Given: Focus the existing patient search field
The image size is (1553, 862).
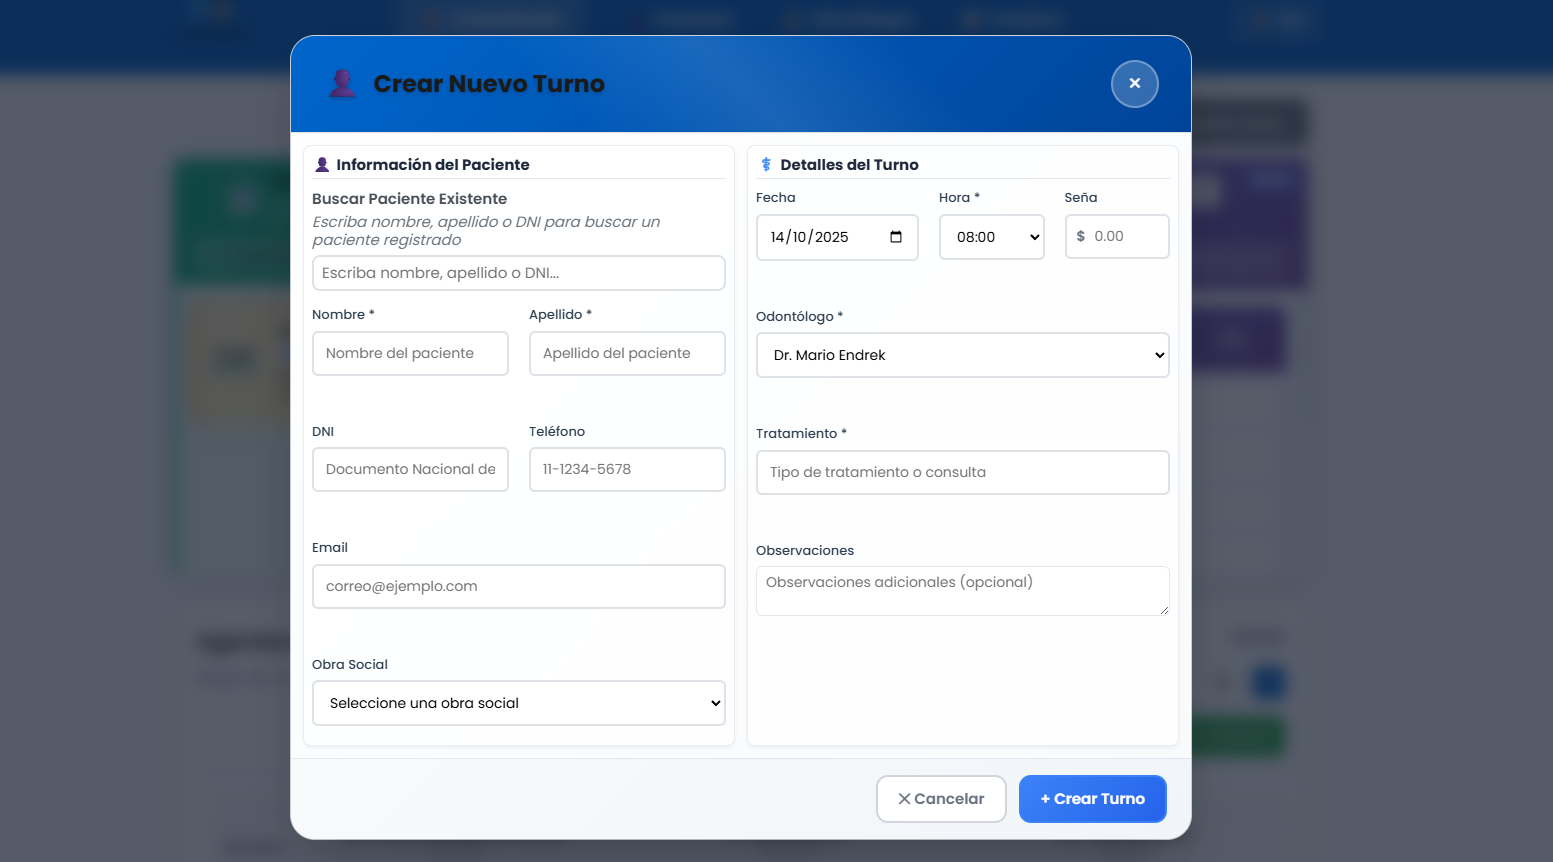Looking at the screenshot, I should pyautogui.click(x=518, y=273).
